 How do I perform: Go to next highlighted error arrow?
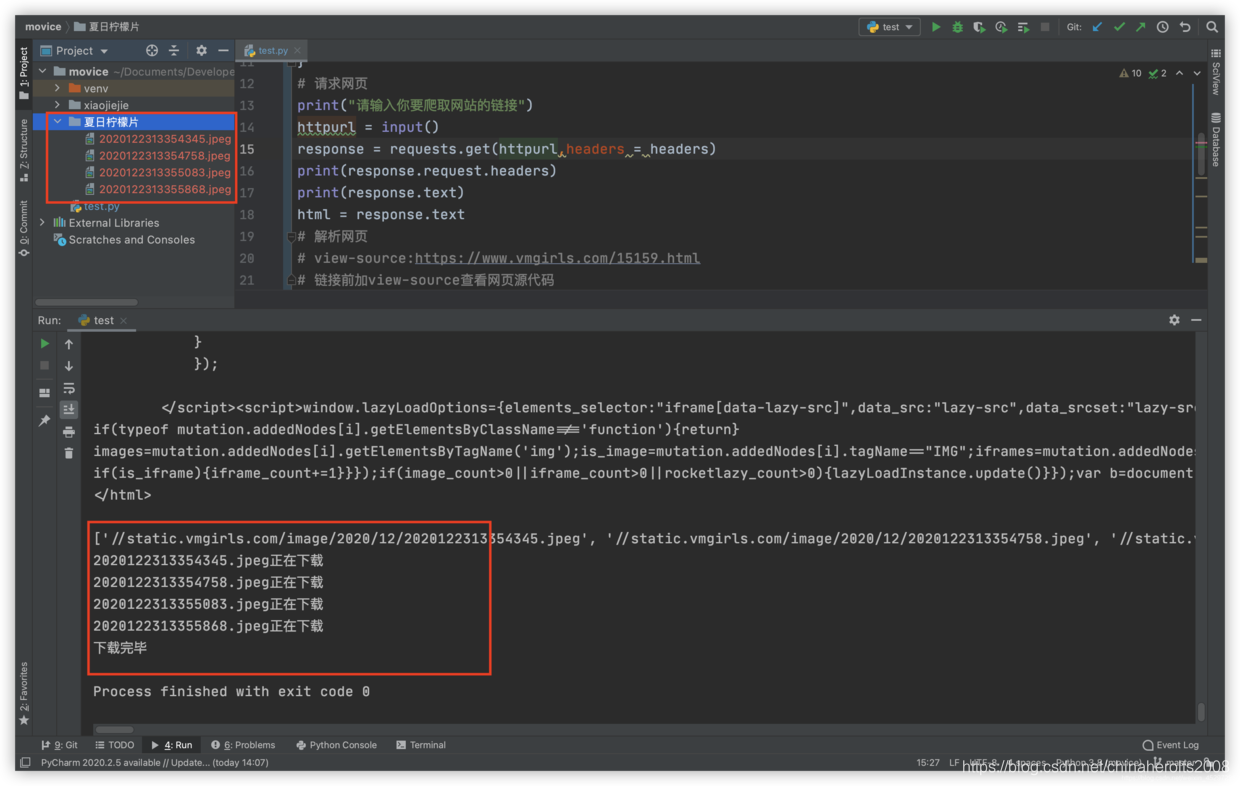[1197, 73]
